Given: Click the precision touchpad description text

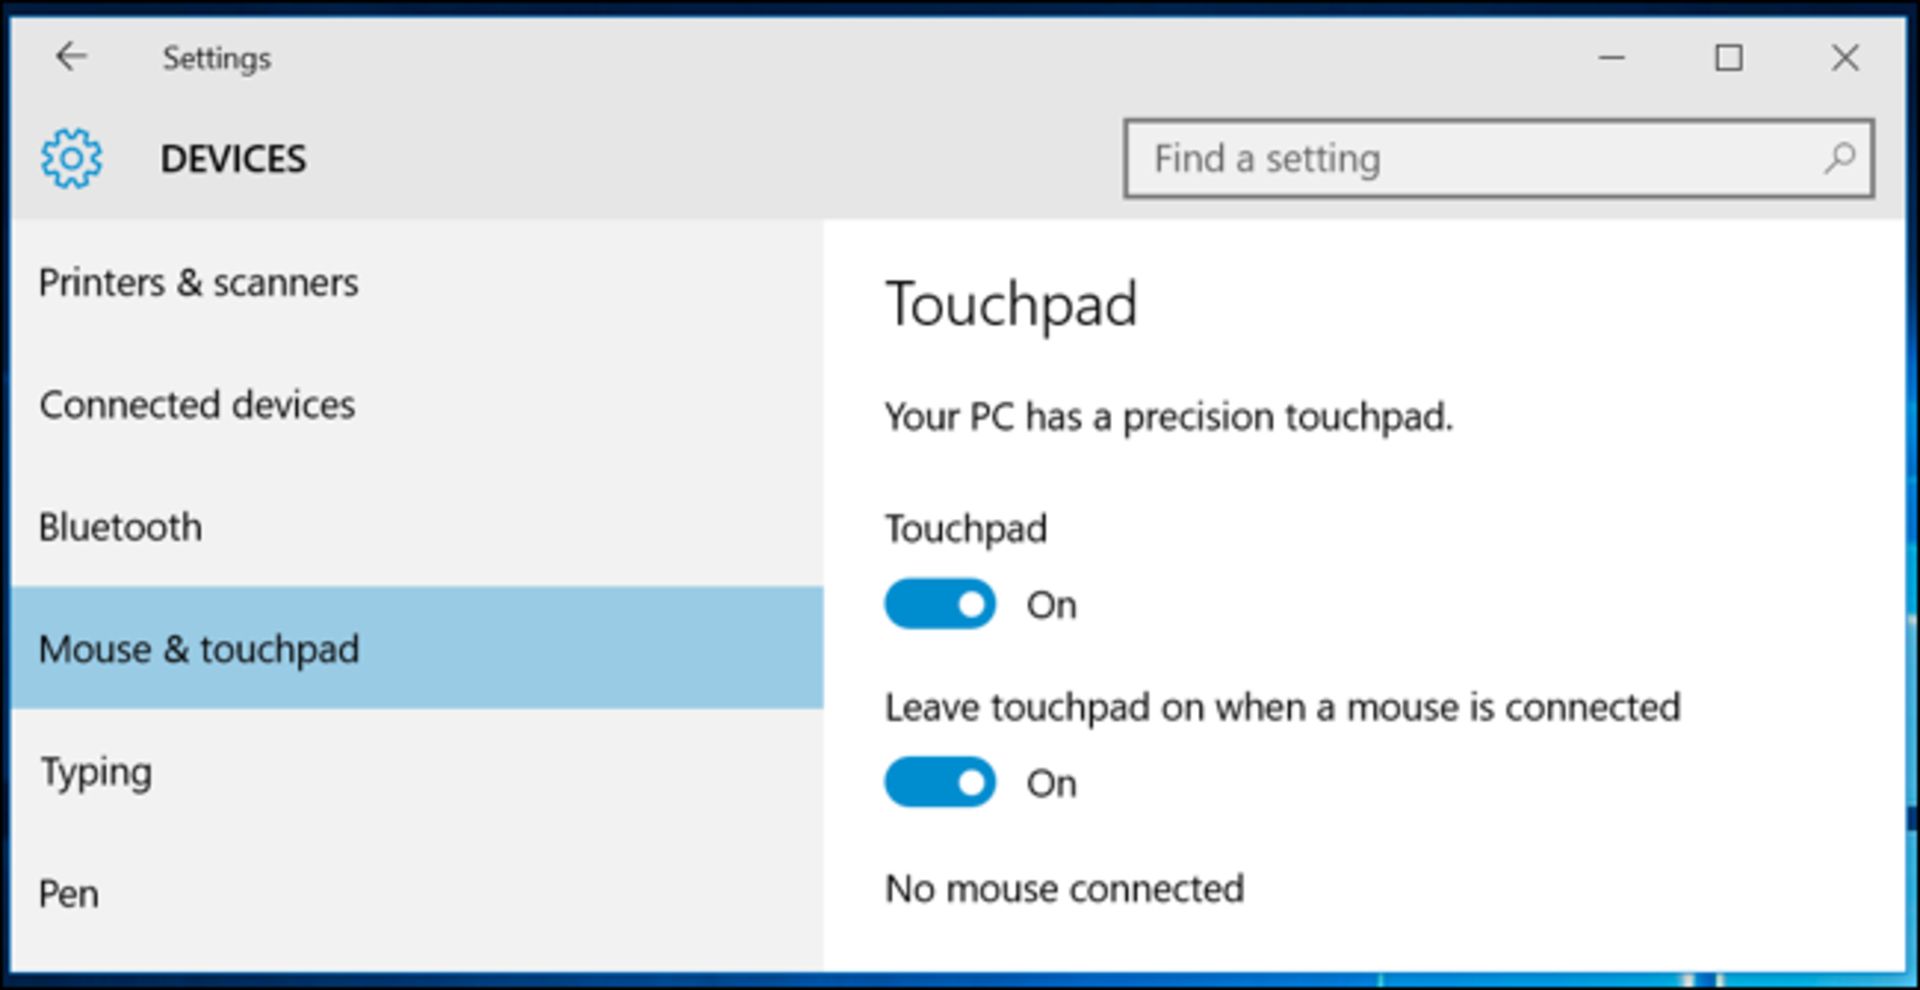Looking at the screenshot, I should coord(1168,417).
